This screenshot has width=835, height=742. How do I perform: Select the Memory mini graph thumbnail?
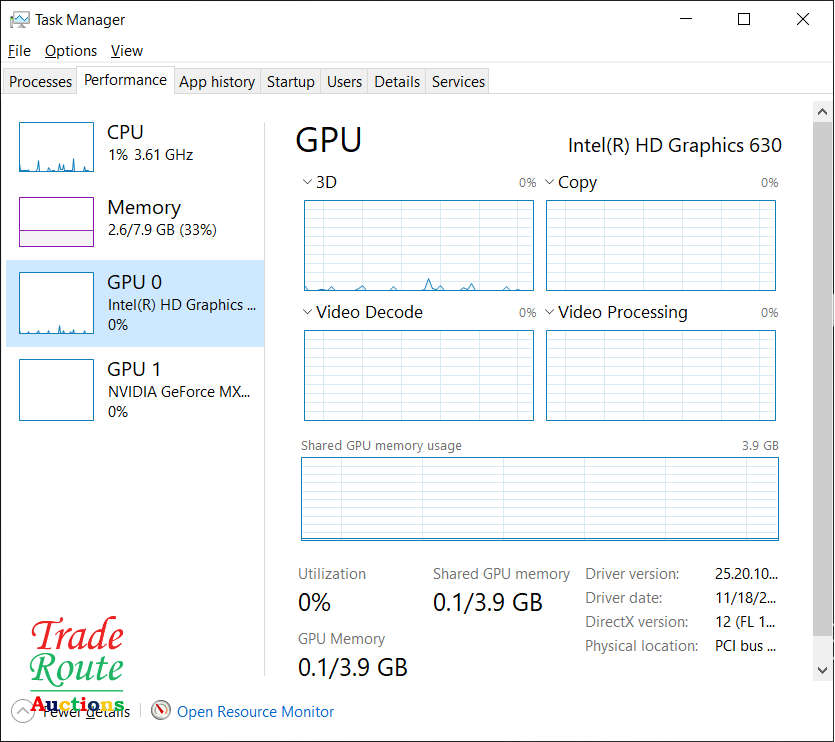click(x=56, y=221)
